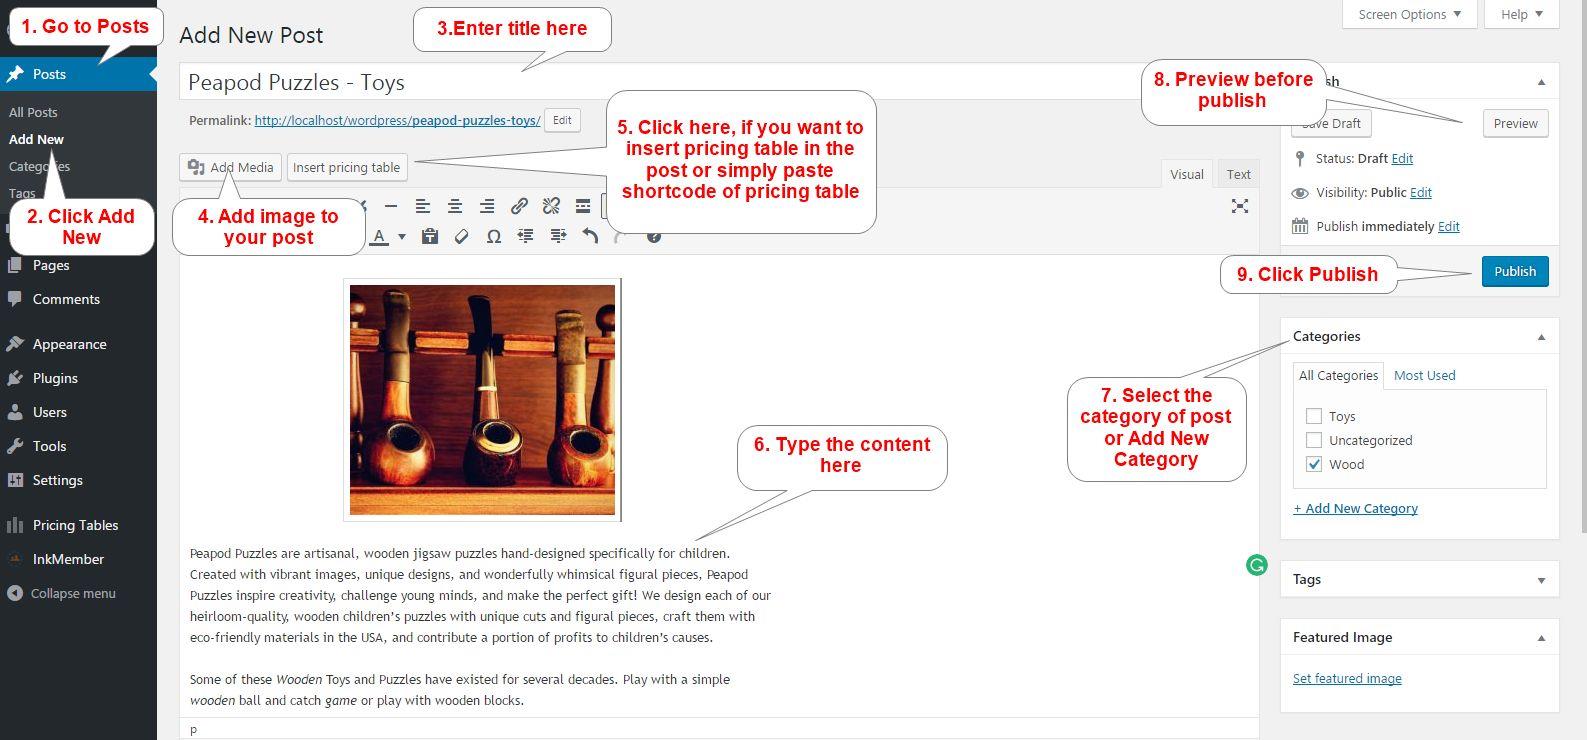Align text right in editor toolbar
Image resolution: width=1587 pixels, height=740 pixels.
[487, 206]
